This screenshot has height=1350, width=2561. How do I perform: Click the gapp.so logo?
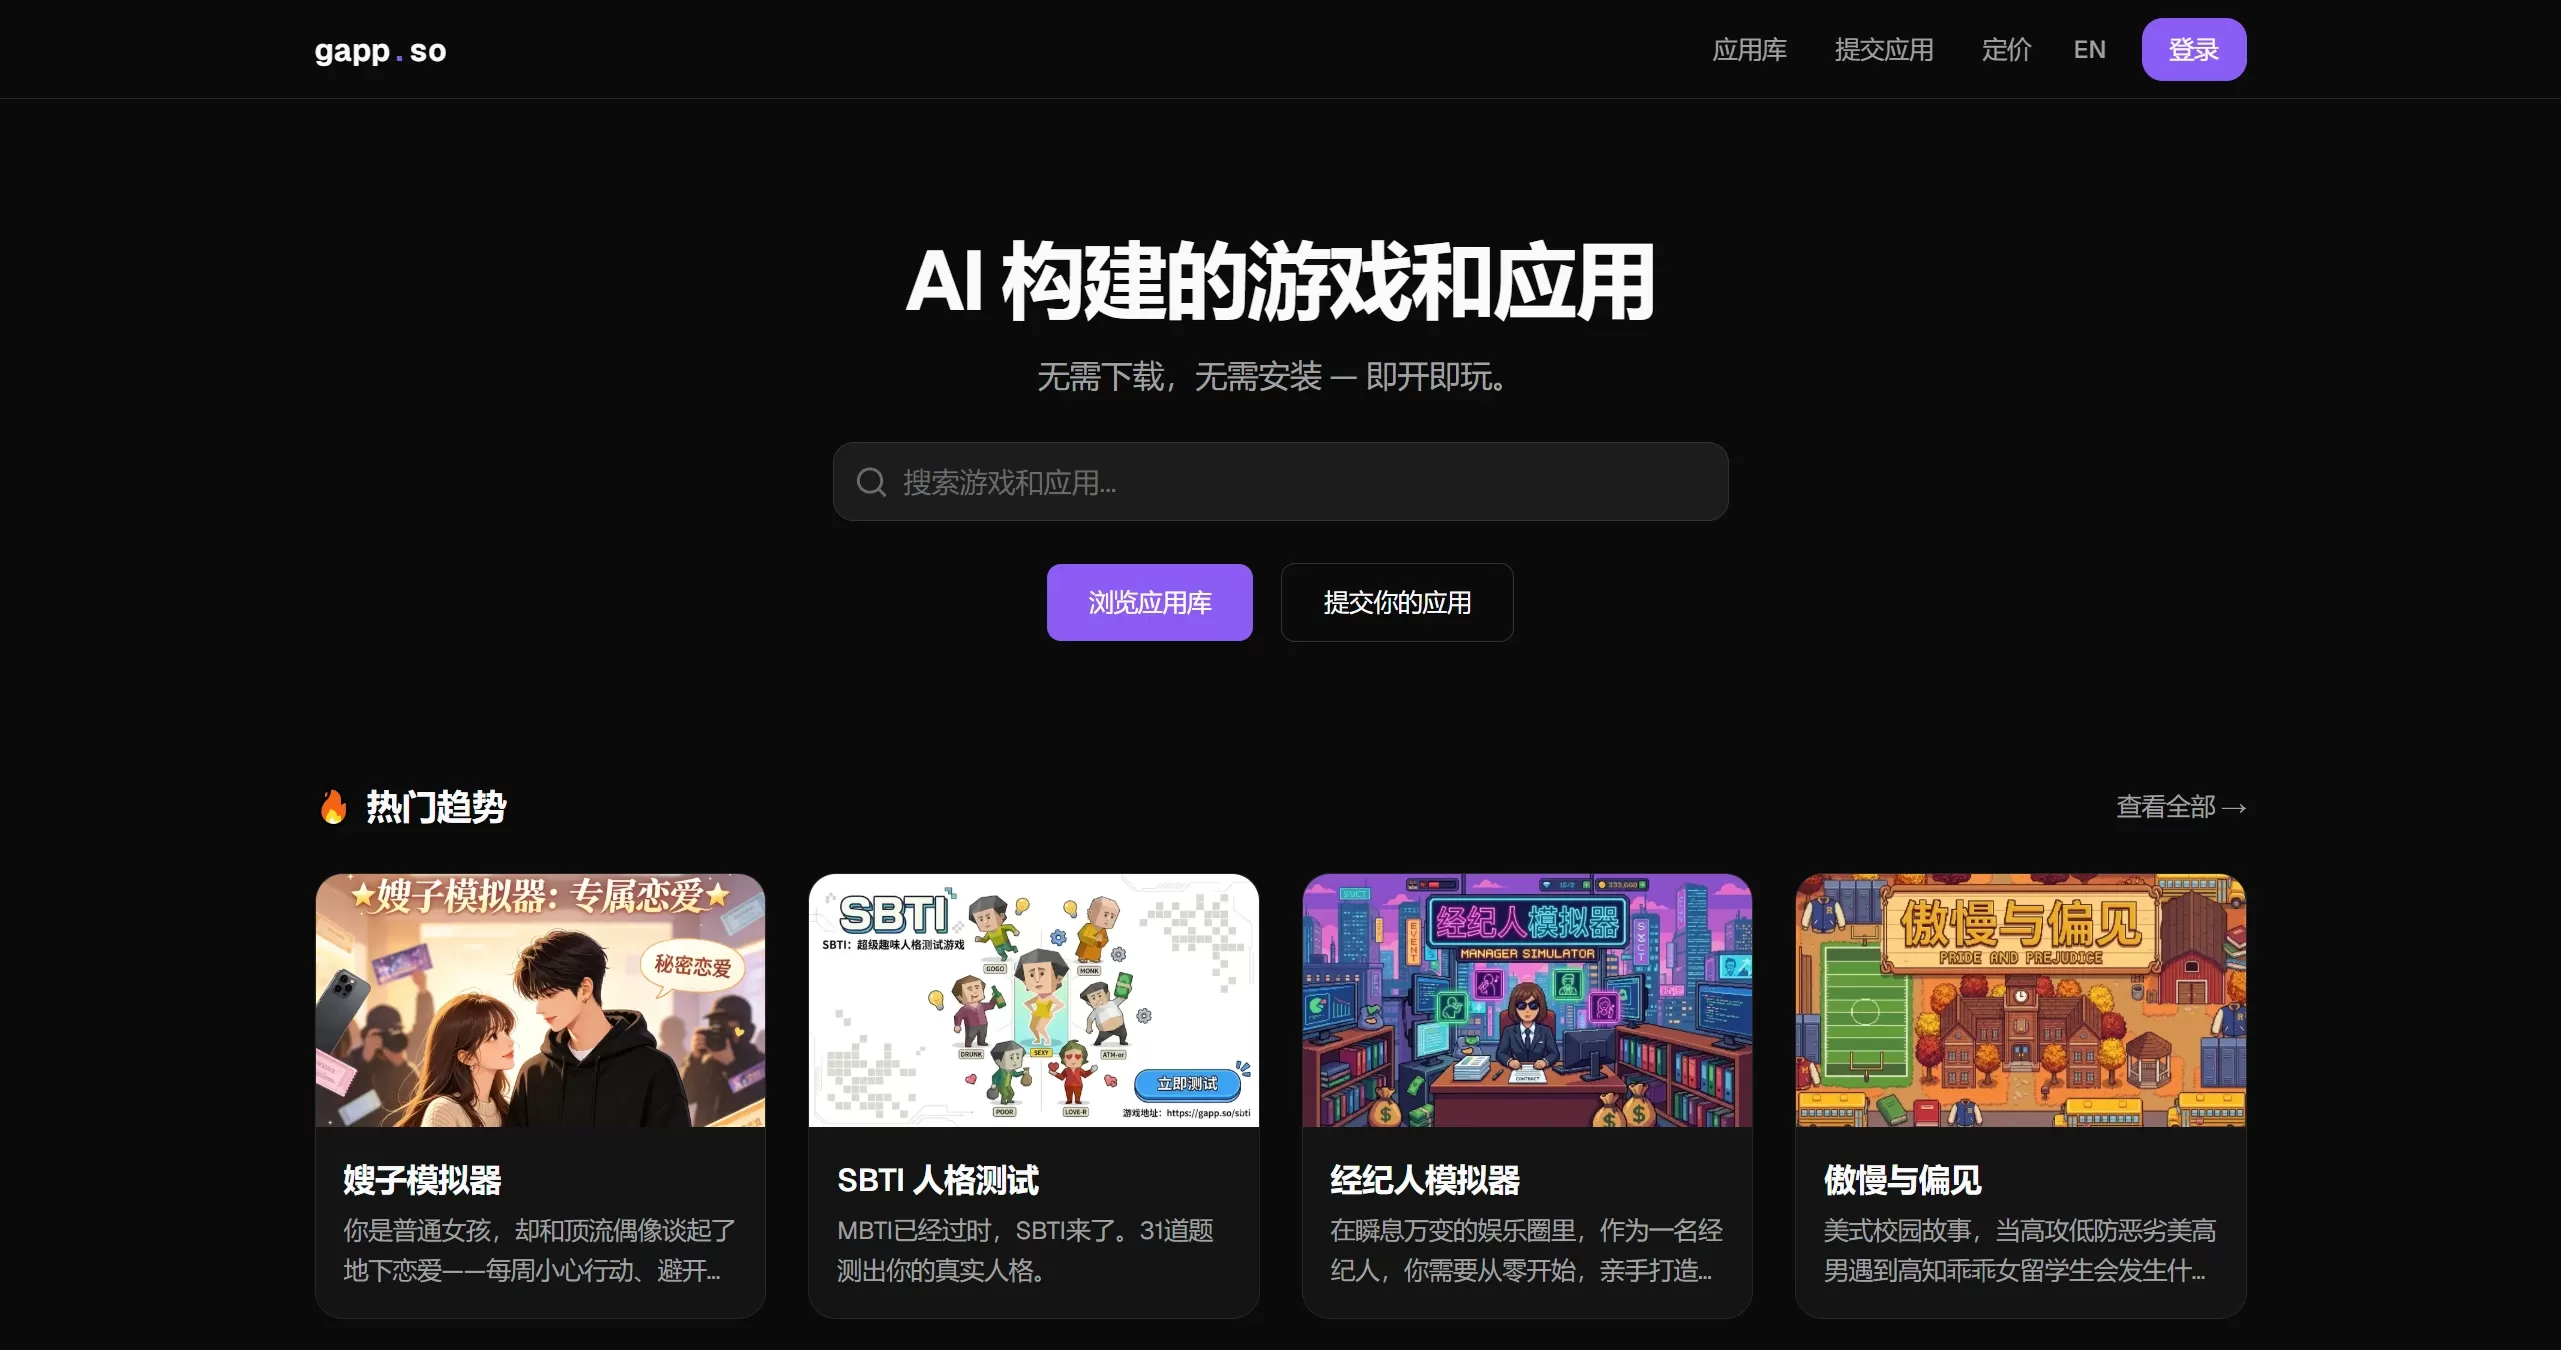coord(380,50)
